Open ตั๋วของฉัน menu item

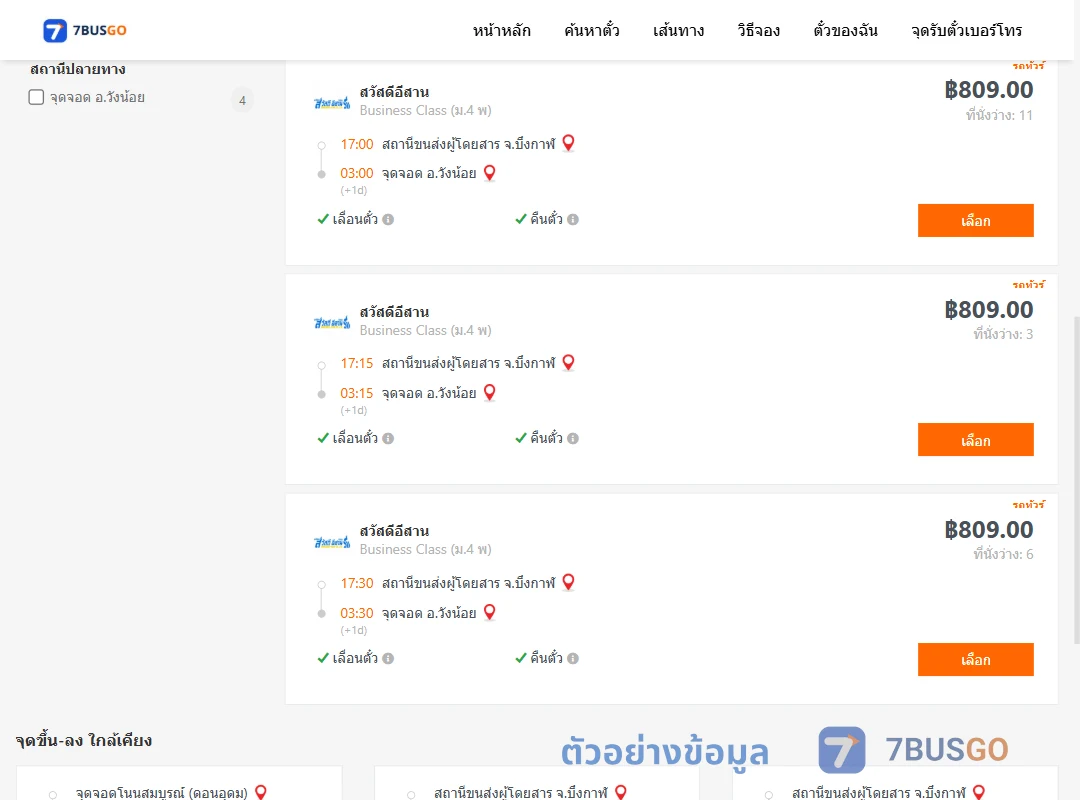[x=845, y=30]
